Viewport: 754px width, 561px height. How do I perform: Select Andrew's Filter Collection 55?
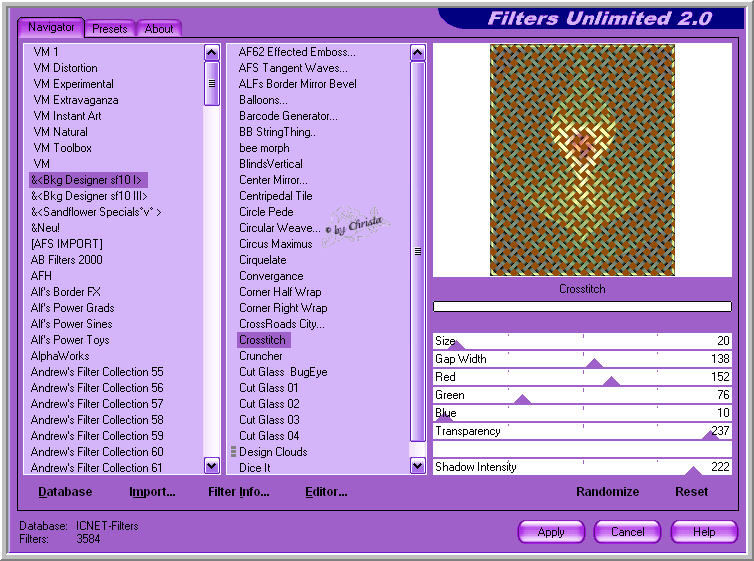[x=97, y=372]
